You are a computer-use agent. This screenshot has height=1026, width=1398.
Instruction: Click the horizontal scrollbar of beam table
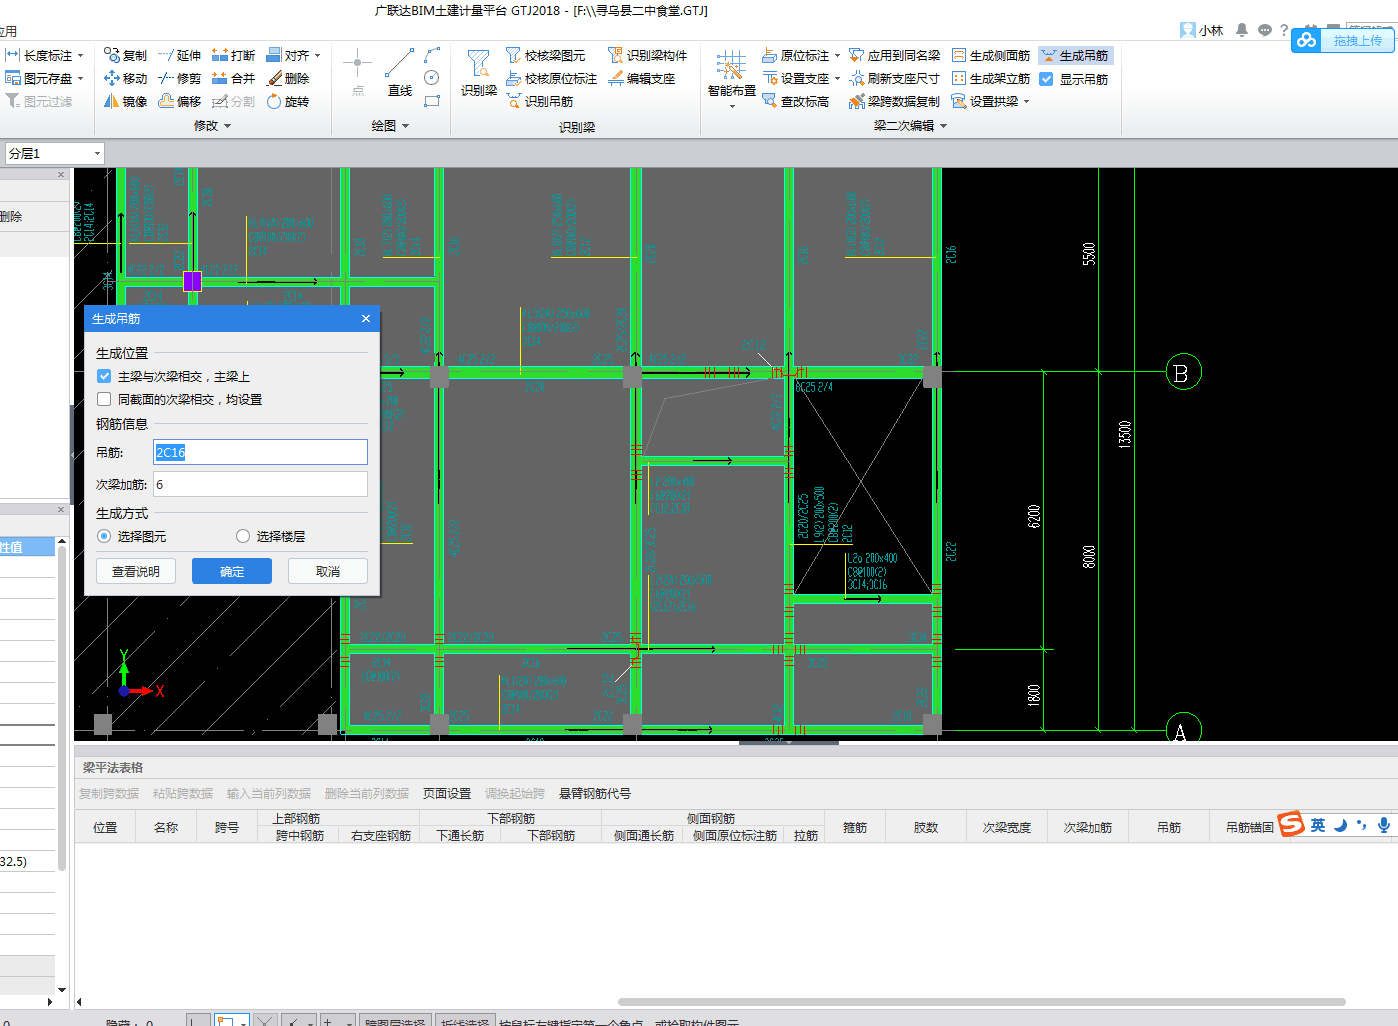click(981, 1001)
